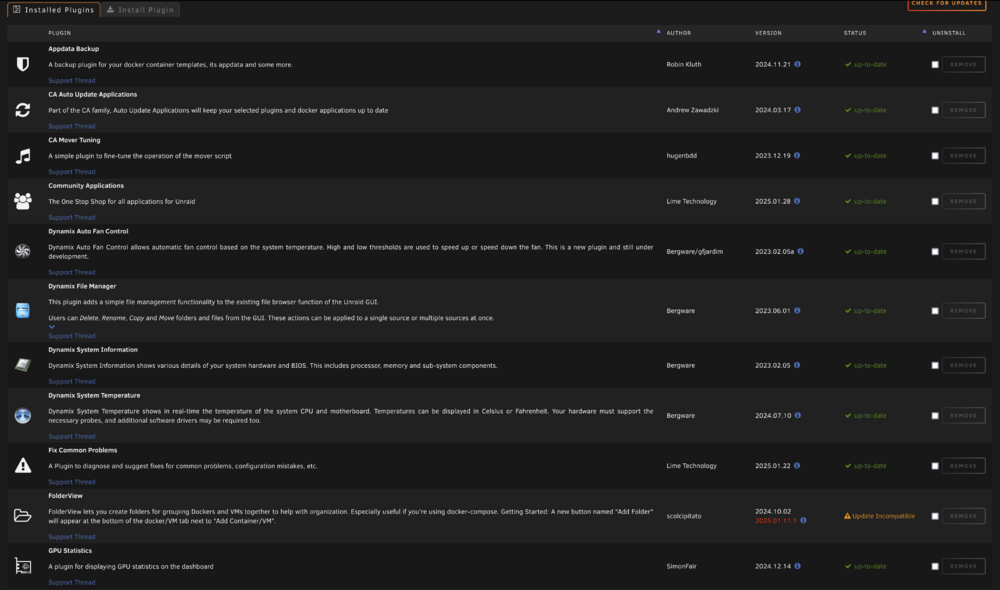
Task: Tick the uninstall checkbox for FolderView
Action: [935, 516]
